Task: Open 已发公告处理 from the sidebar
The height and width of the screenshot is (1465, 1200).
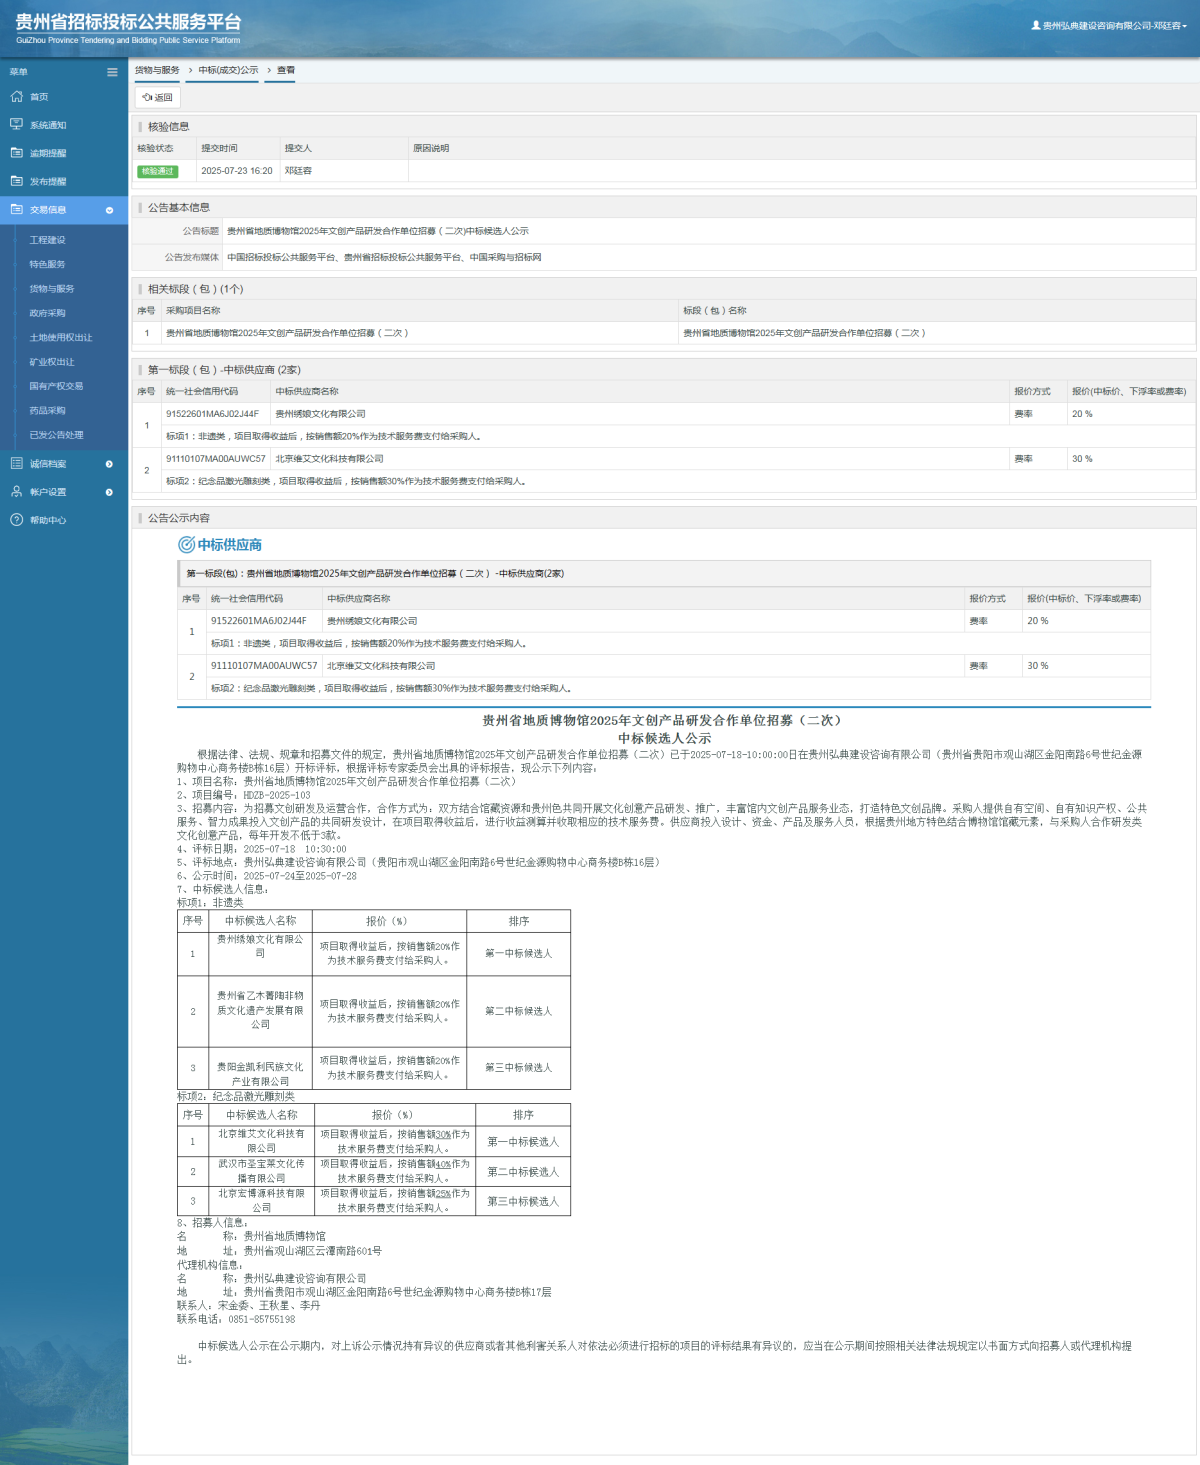Action: [56, 435]
